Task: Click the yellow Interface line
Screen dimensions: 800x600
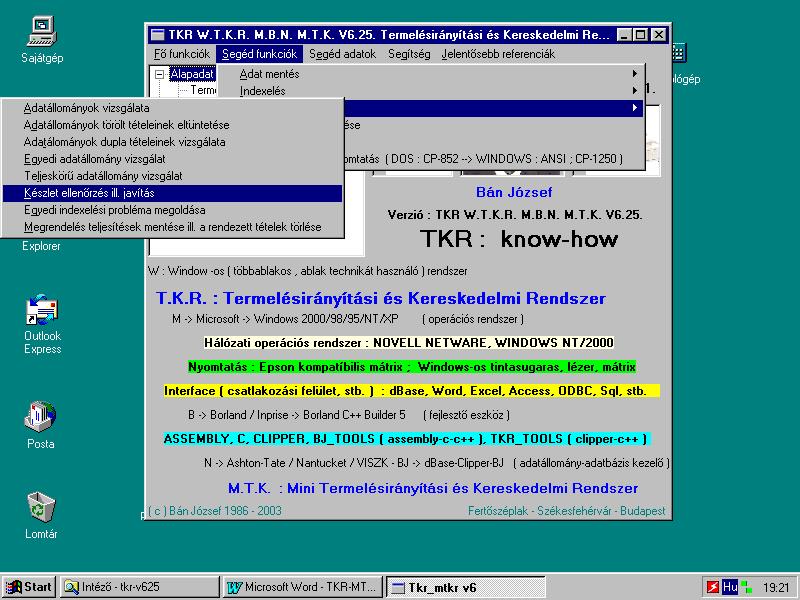Action: point(411,391)
